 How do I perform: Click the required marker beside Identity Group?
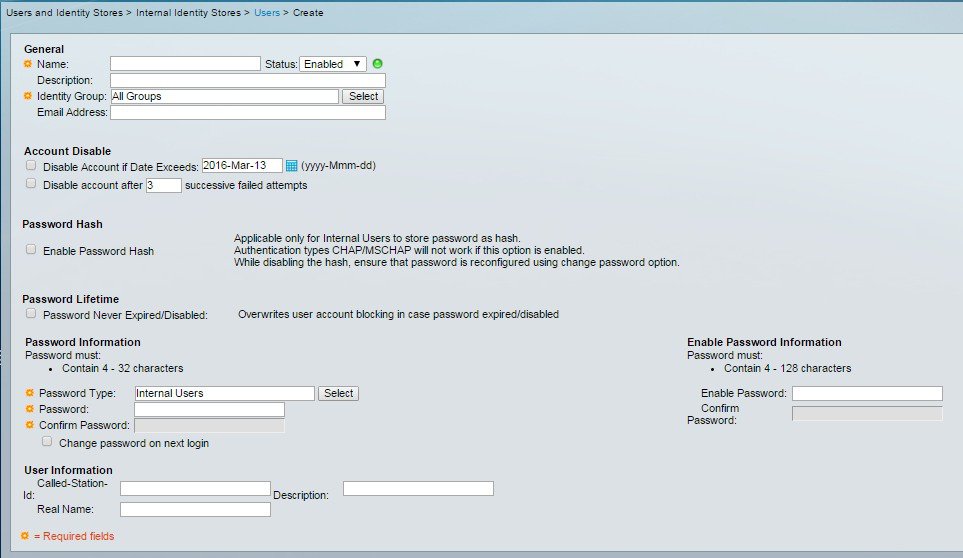click(28, 96)
